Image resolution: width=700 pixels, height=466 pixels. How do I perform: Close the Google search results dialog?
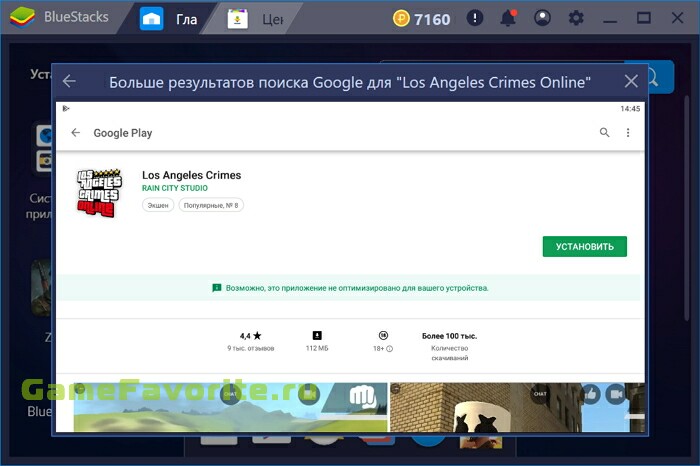(631, 81)
